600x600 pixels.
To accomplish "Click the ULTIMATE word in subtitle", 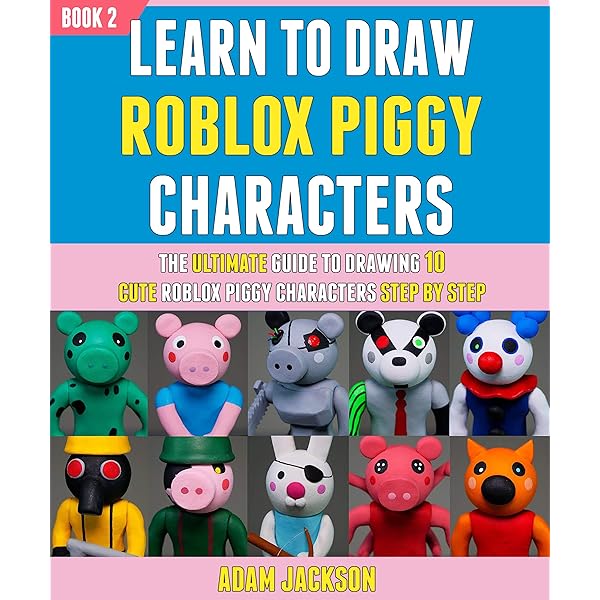I will (x=229, y=263).
